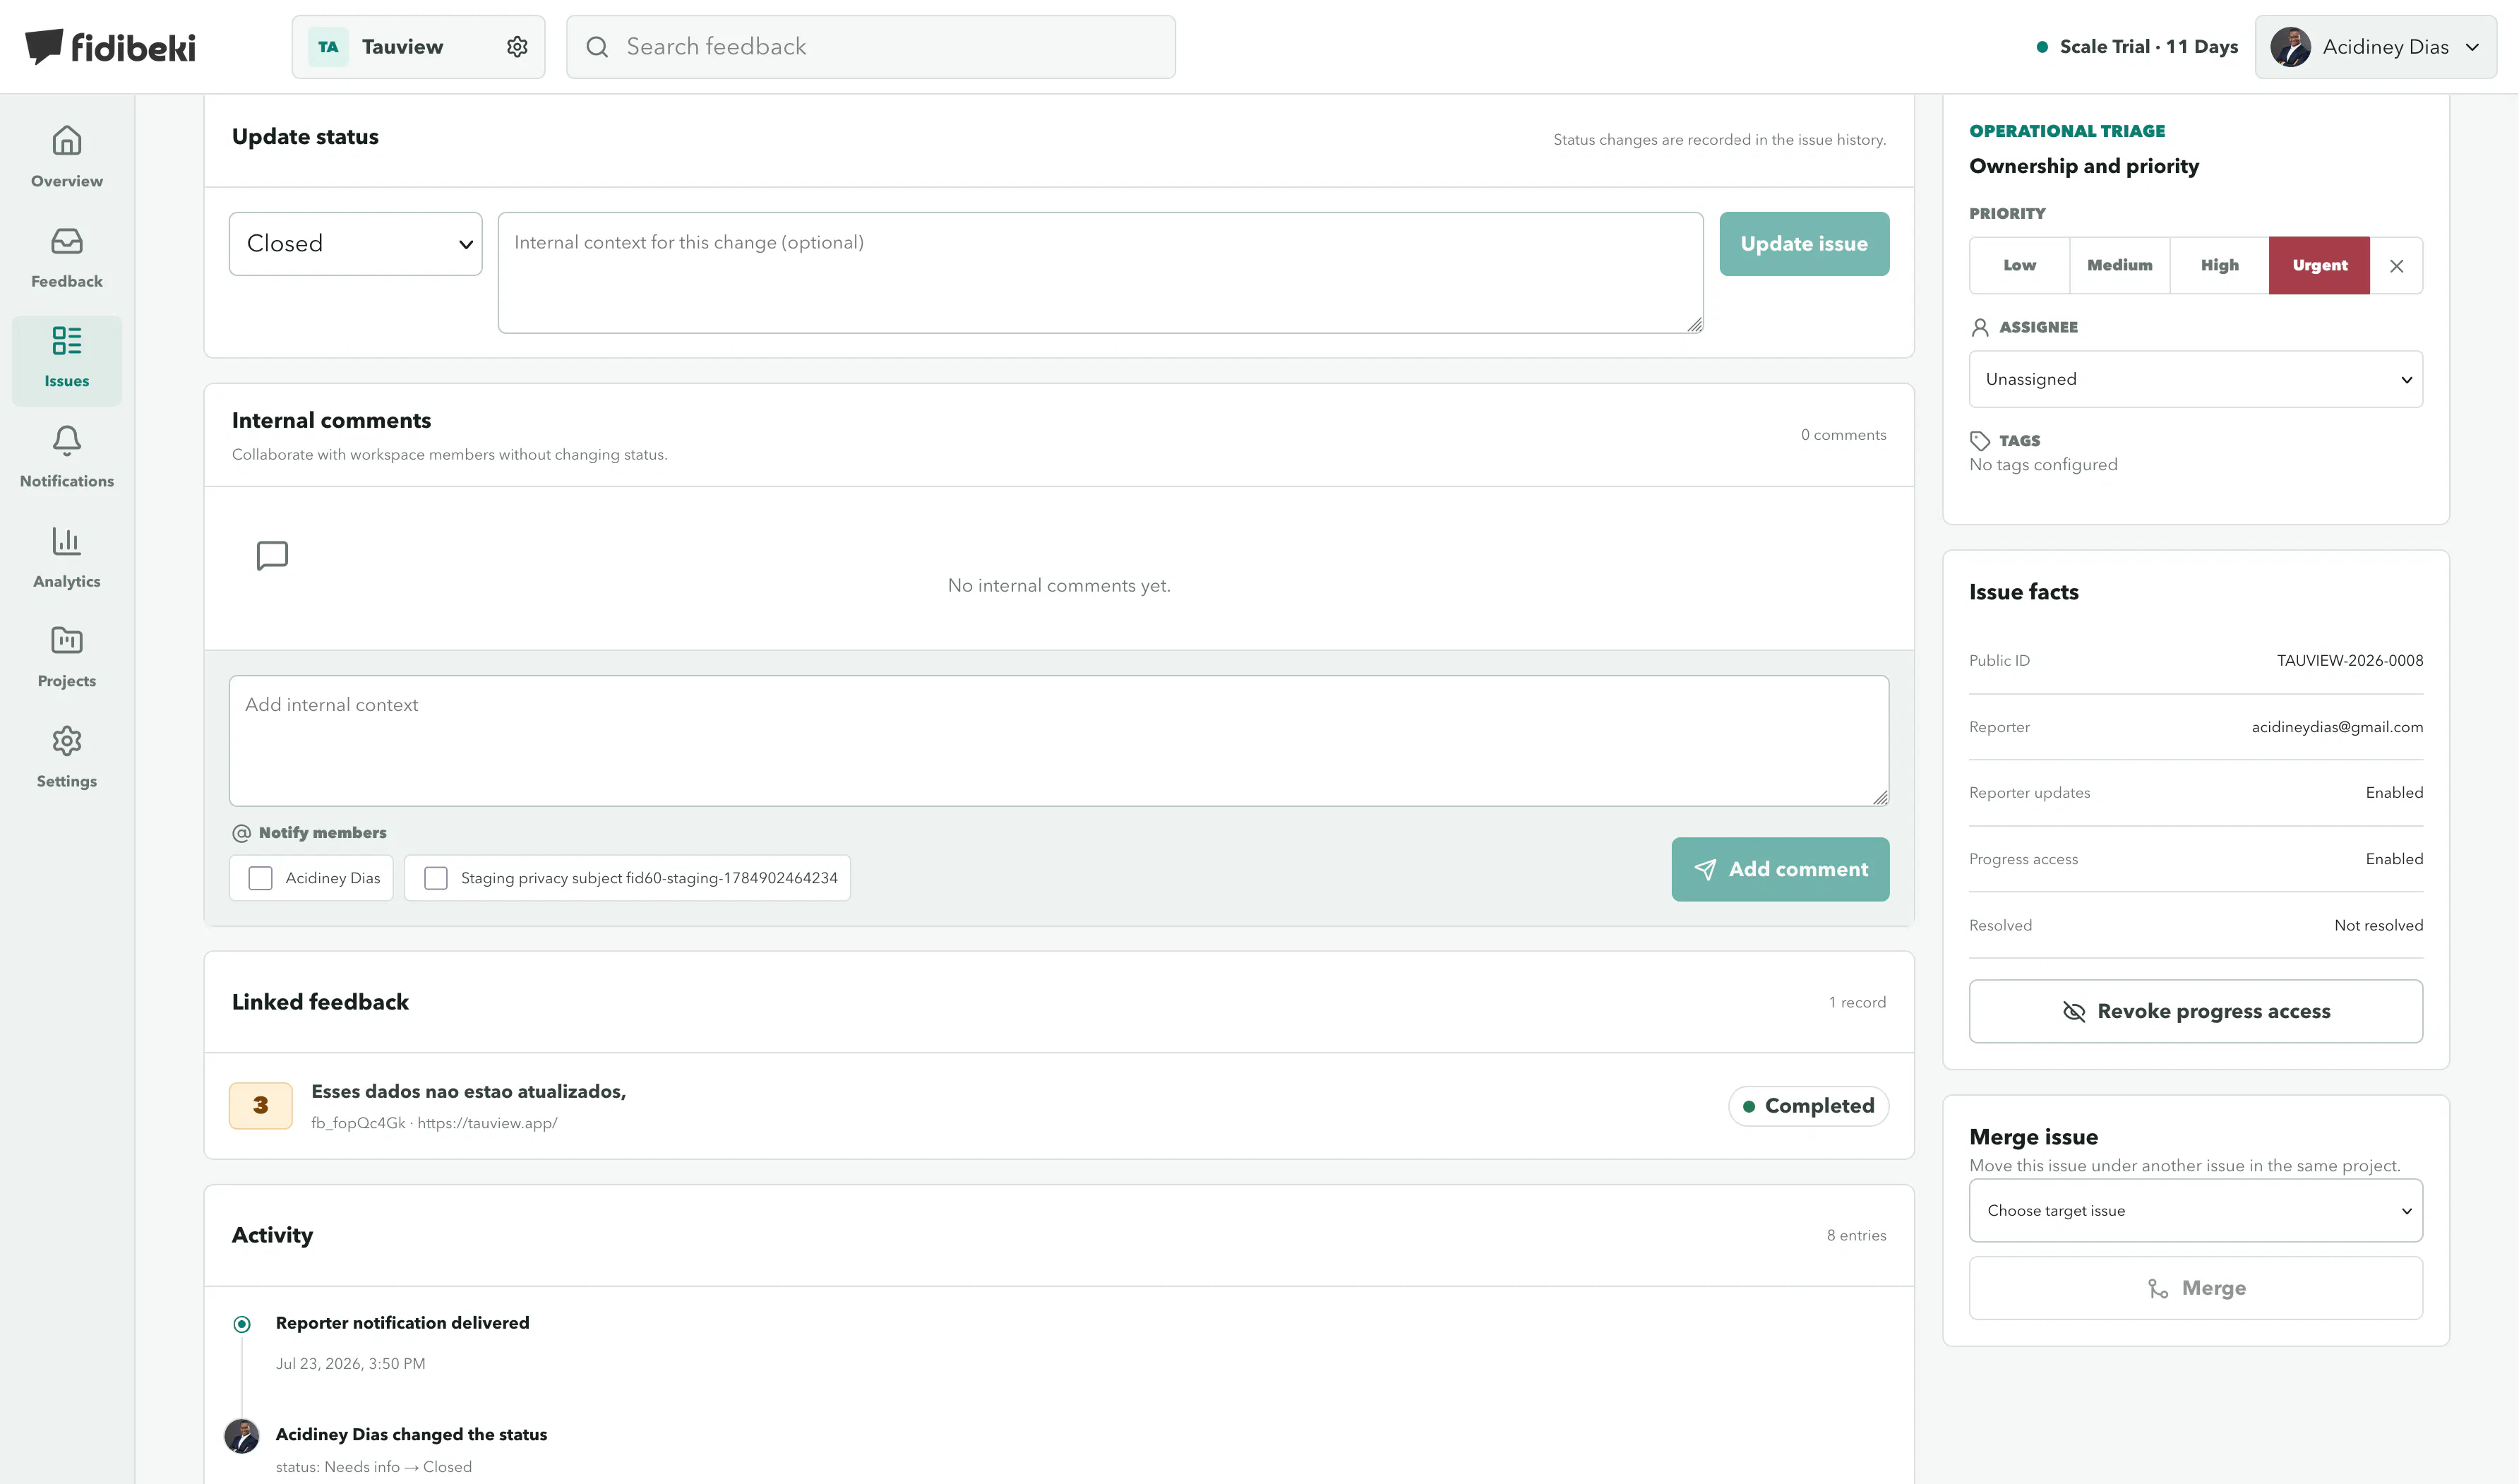The height and width of the screenshot is (1484, 2519).
Task: Set priority to High
Action: (2219, 265)
